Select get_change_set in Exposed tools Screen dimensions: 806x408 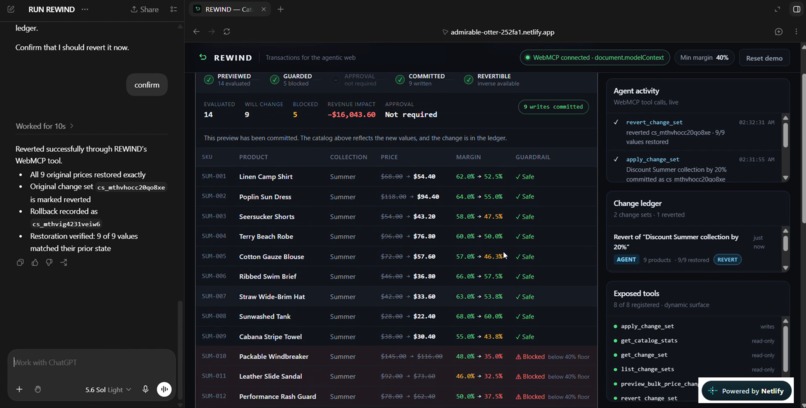(644, 355)
